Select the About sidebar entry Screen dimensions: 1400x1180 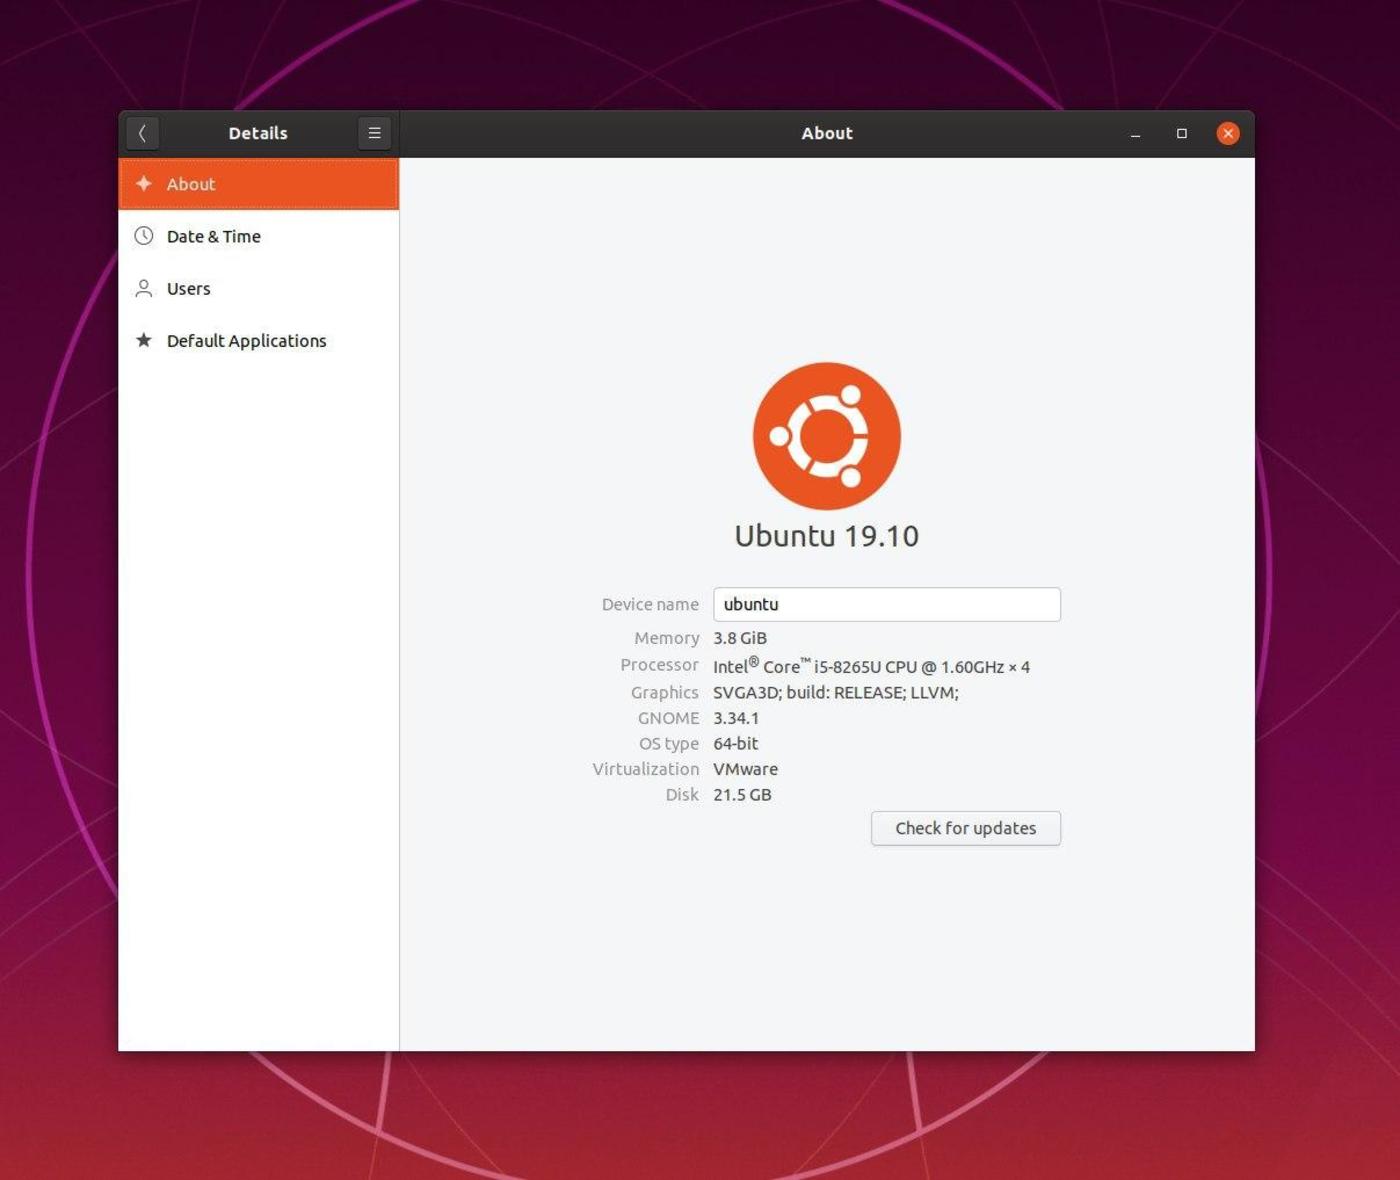[190, 184]
